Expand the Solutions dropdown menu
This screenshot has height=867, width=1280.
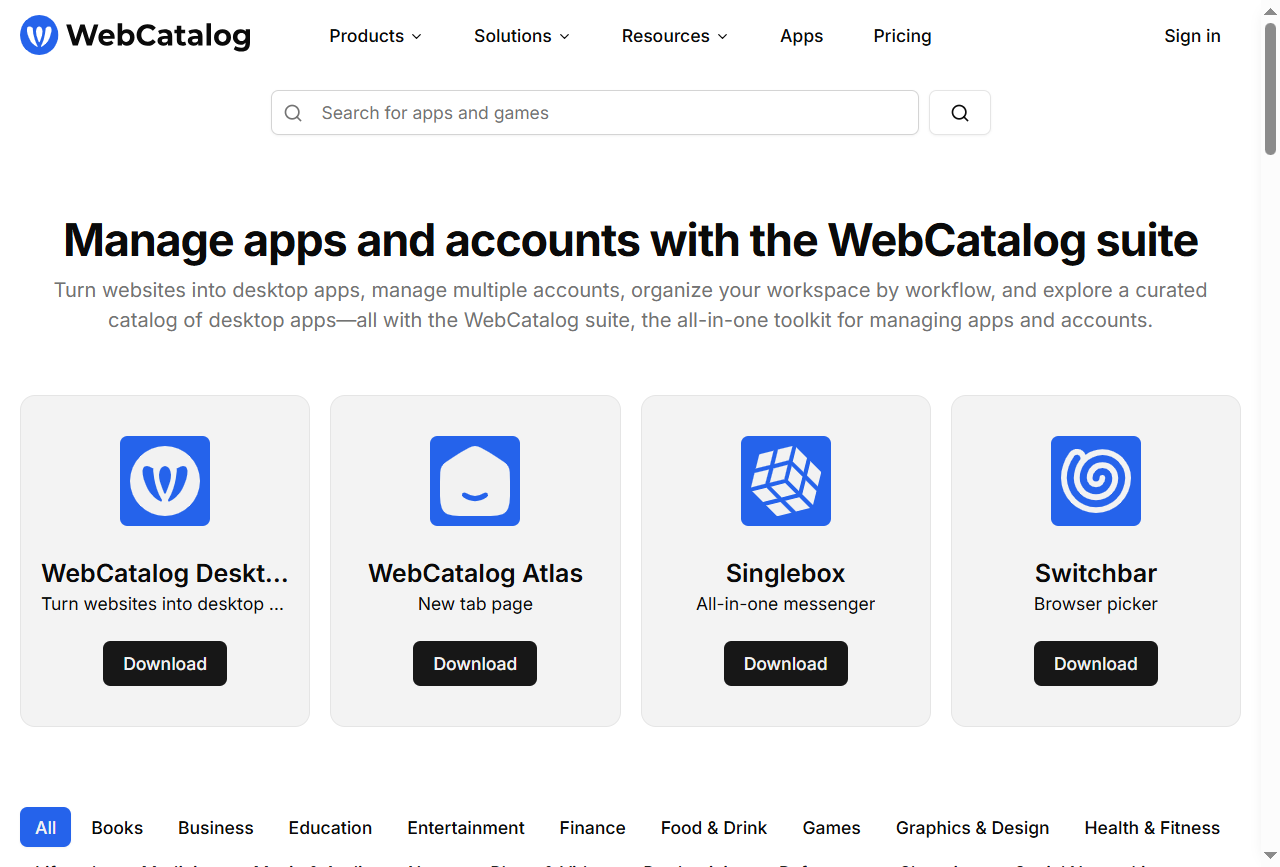click(521, 36)
